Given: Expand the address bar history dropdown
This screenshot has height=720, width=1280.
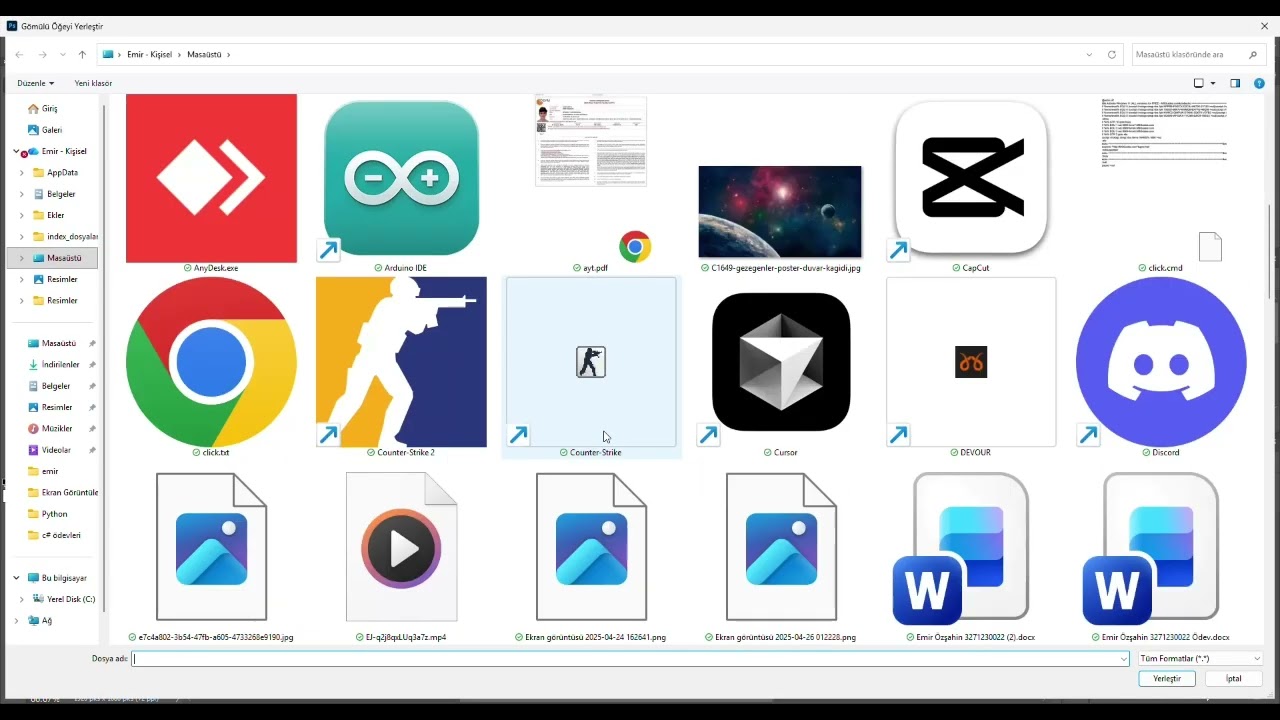Looking at the screenshot, I should [x=1089, y=54].
